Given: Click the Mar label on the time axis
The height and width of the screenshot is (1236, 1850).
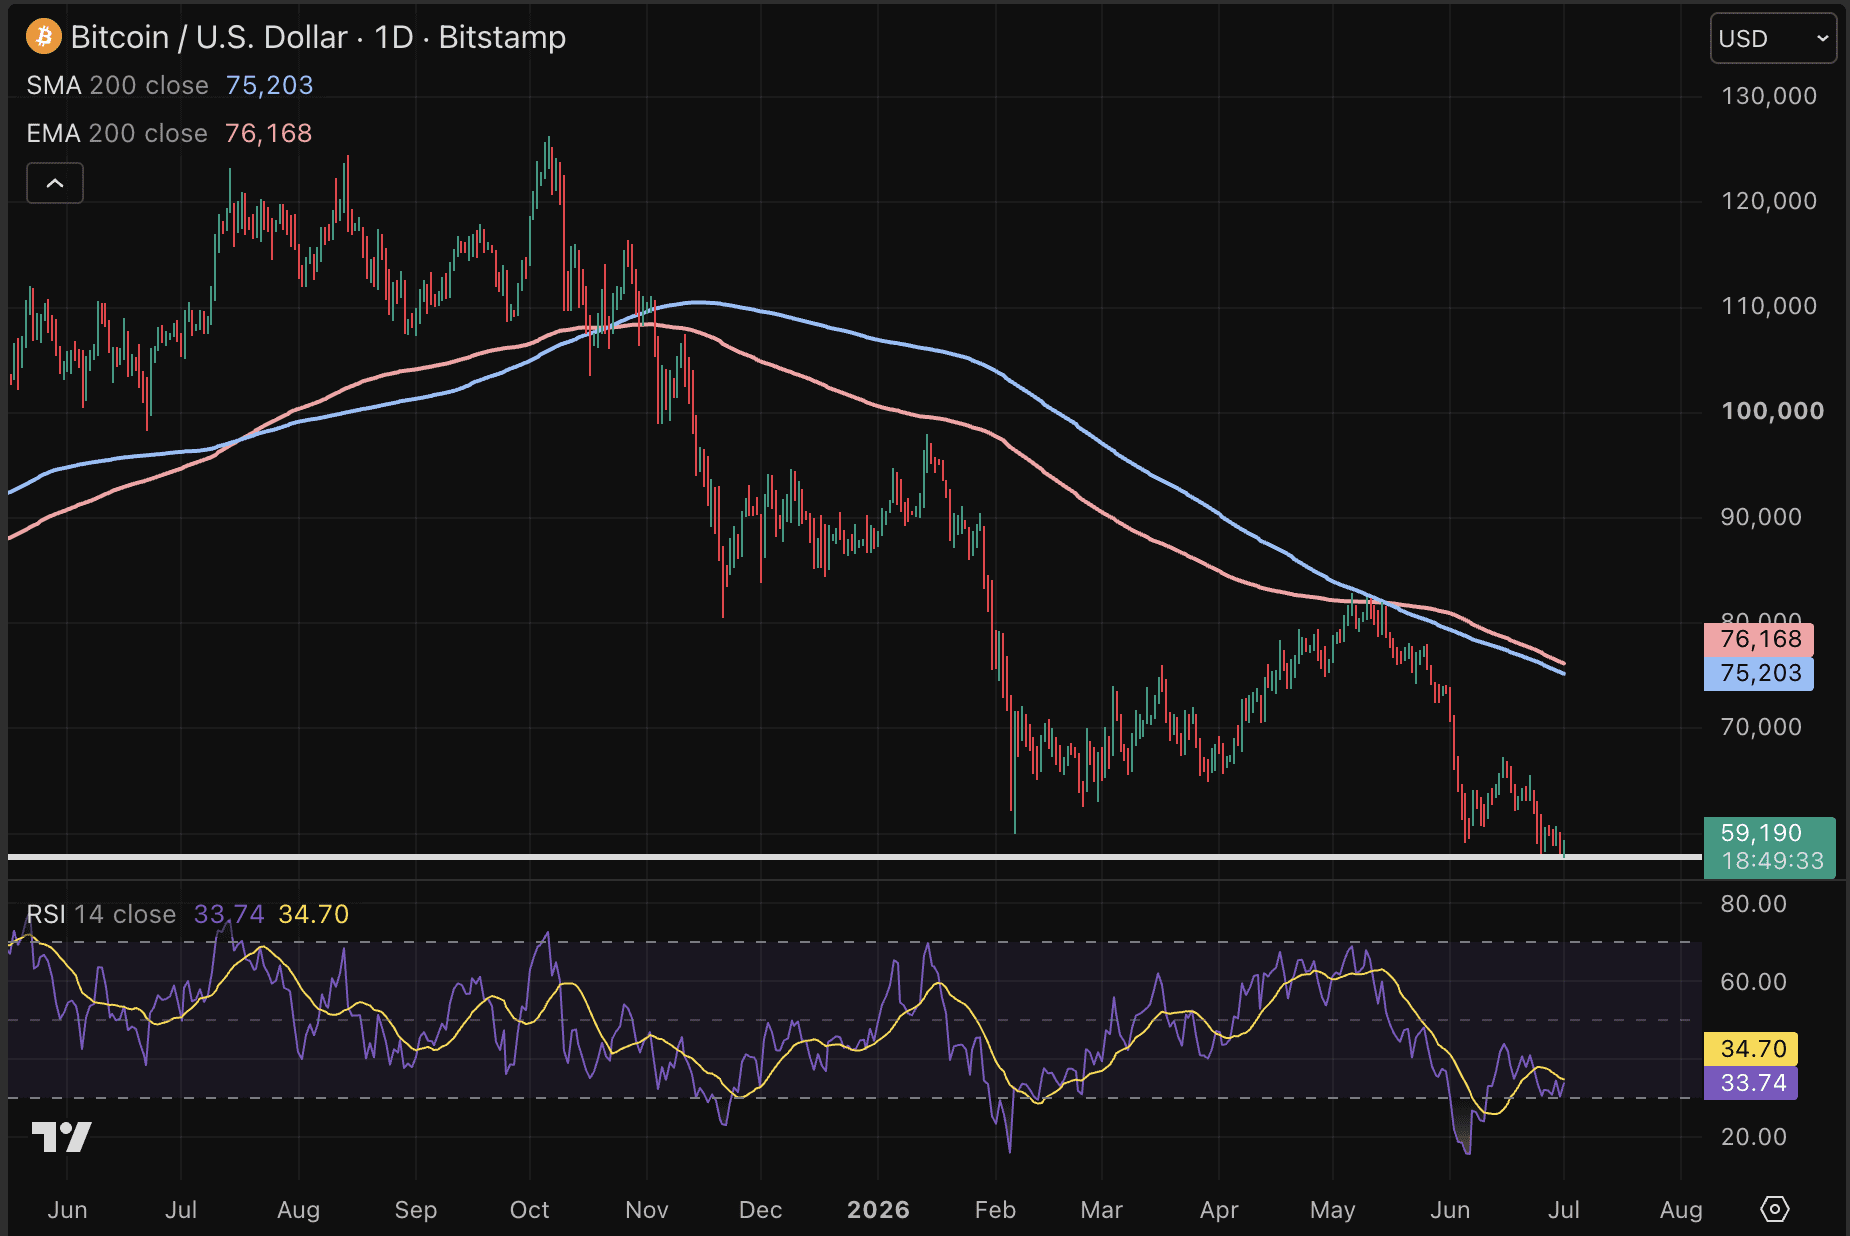Looking at the screenshot, I should 1102,1210.
